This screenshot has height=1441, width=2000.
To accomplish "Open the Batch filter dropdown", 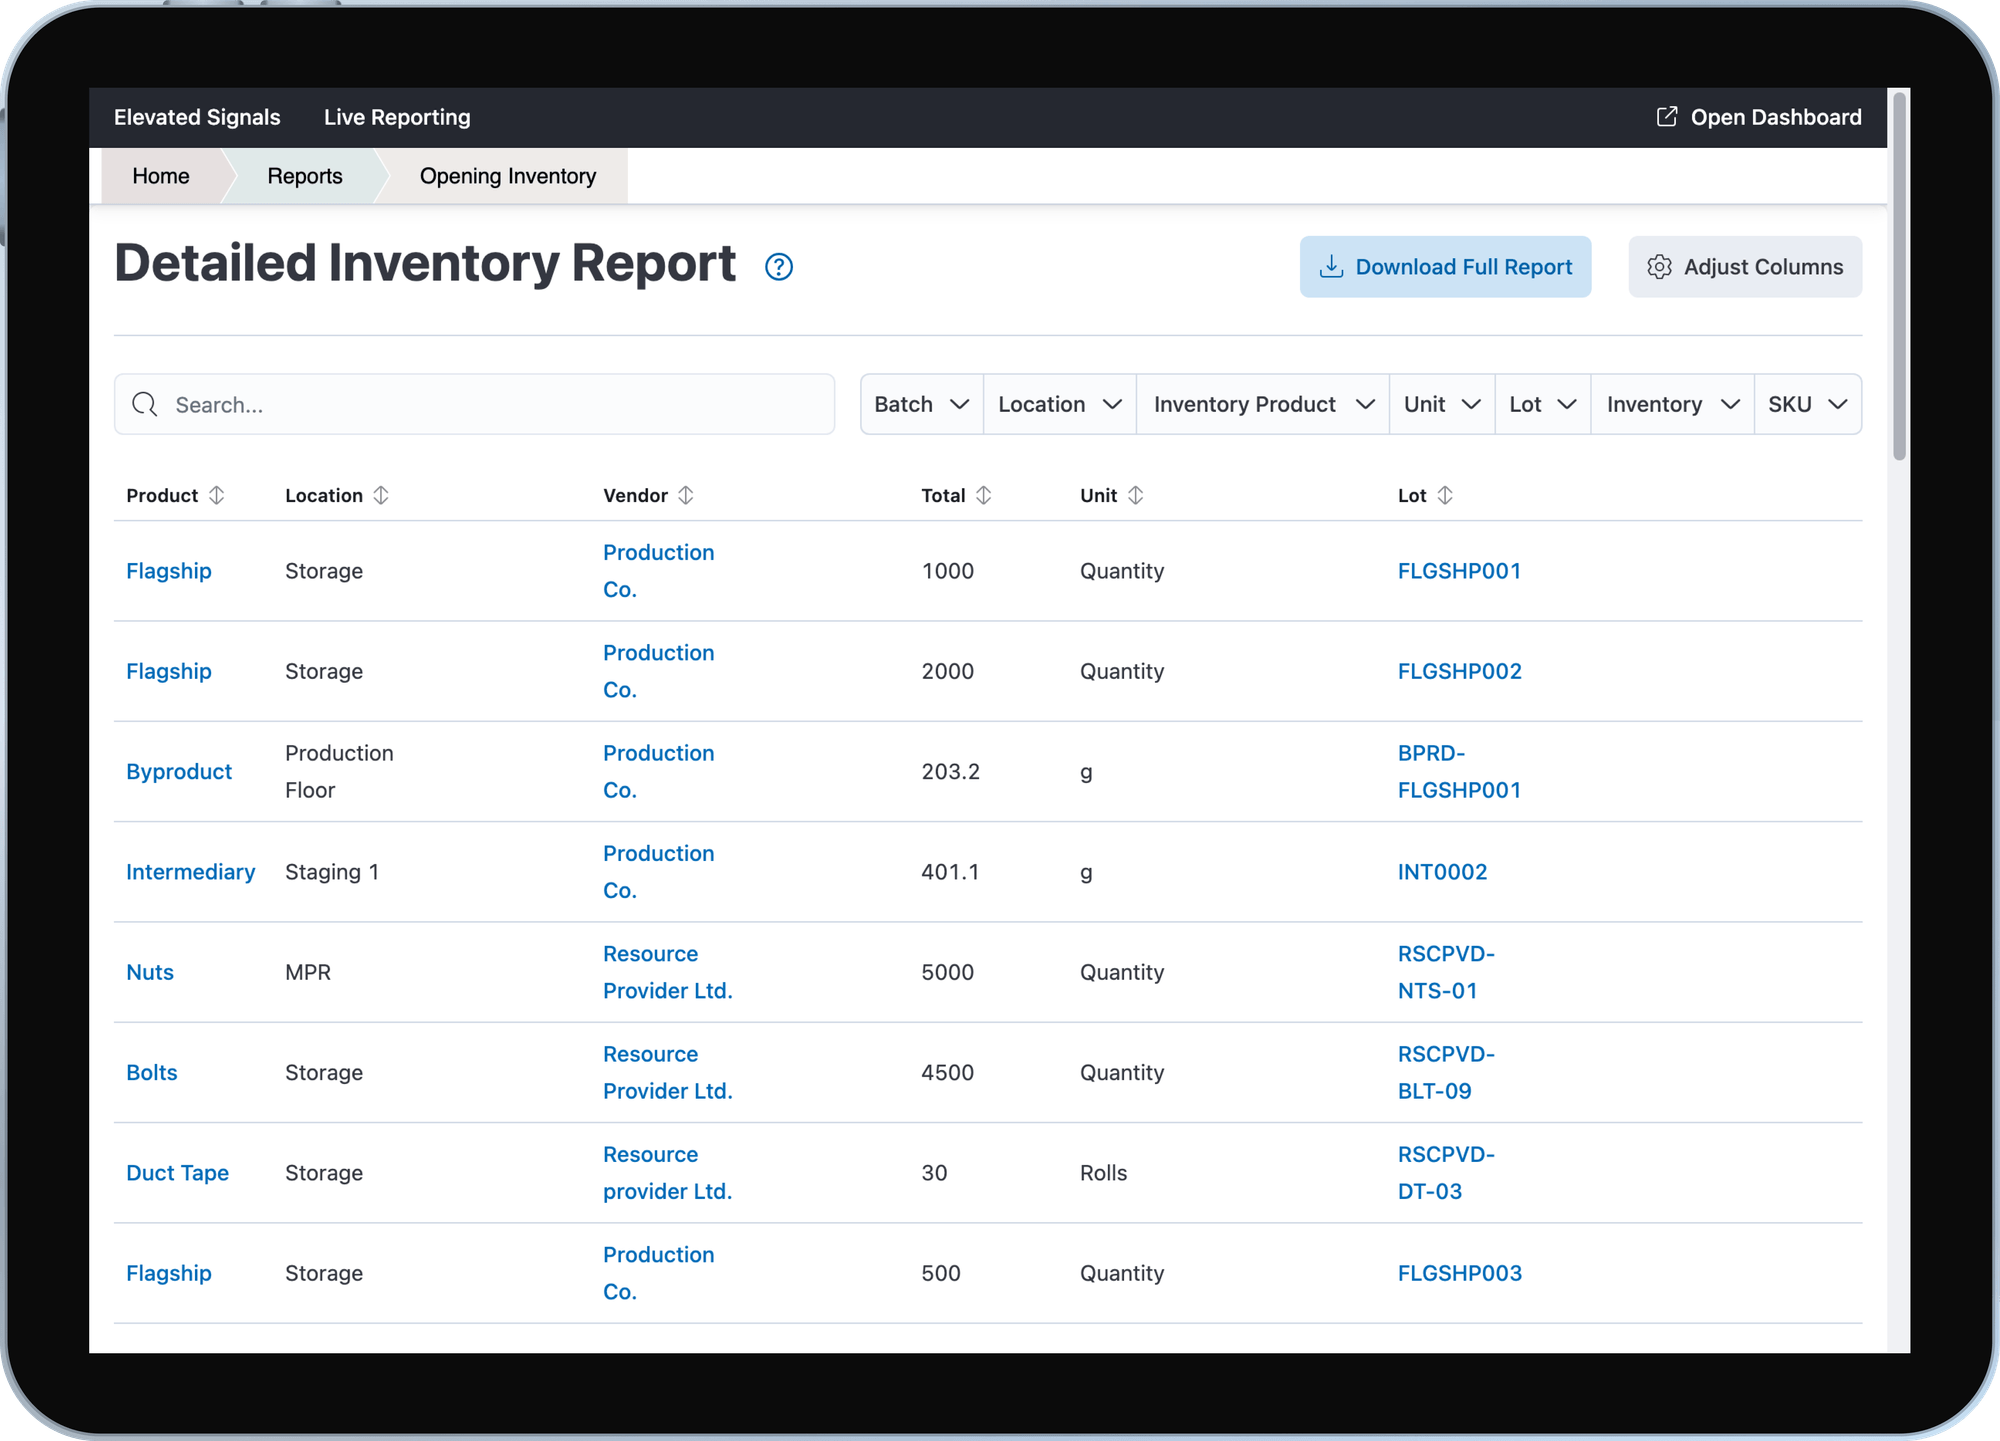I will [919, 404].
